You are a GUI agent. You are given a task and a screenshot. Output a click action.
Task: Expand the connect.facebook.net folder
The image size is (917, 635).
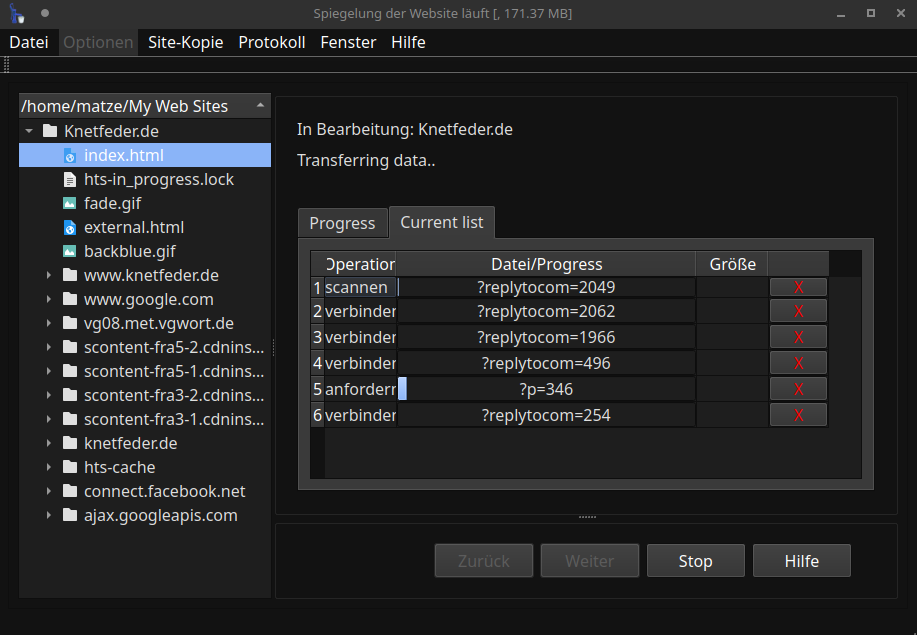click(x=49, y=492)
